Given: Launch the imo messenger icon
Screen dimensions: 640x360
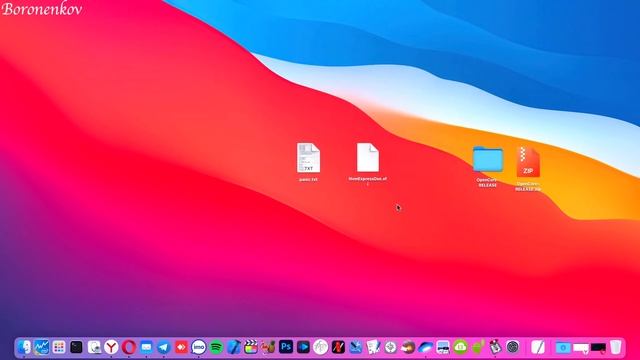Looking at the screenshot, I should click(x=199, y=347).
